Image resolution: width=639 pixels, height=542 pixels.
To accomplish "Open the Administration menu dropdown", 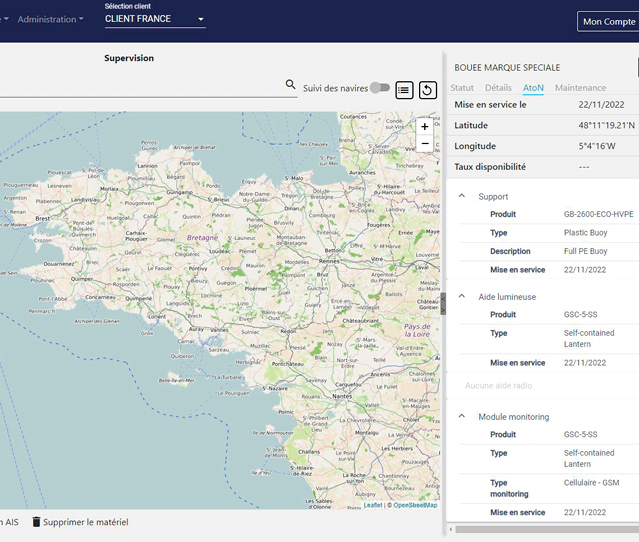I will 51,19.
